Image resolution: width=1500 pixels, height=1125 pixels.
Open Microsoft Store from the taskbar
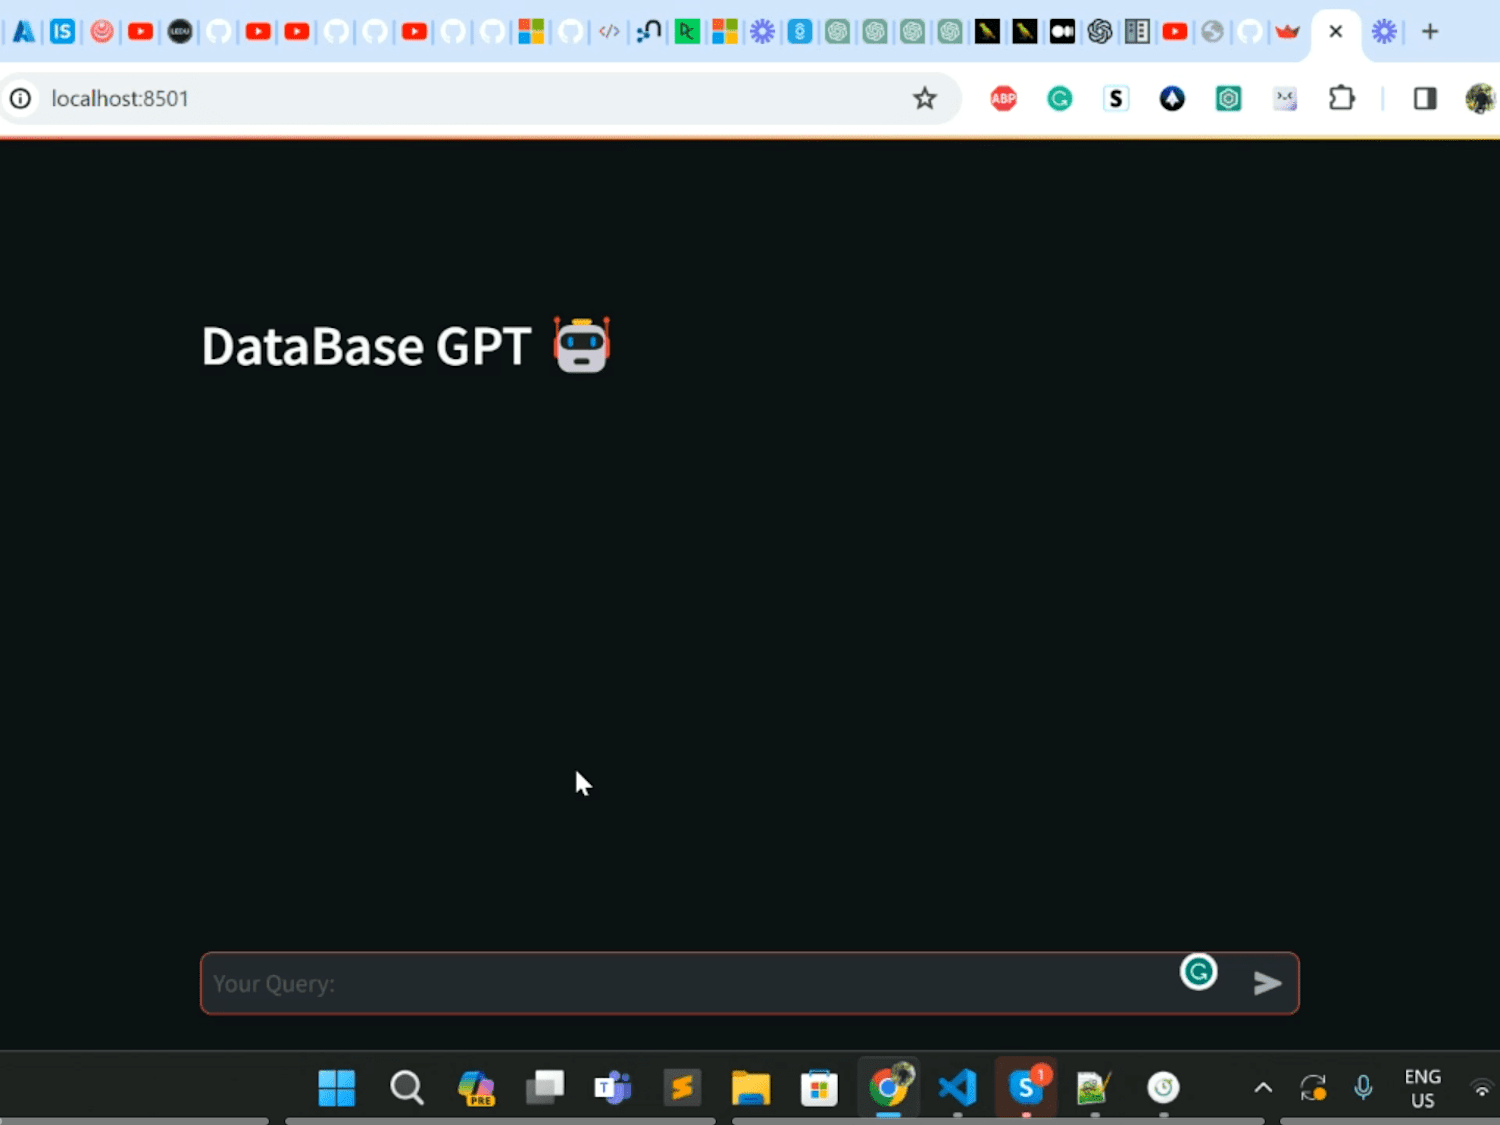[819, 1087]
